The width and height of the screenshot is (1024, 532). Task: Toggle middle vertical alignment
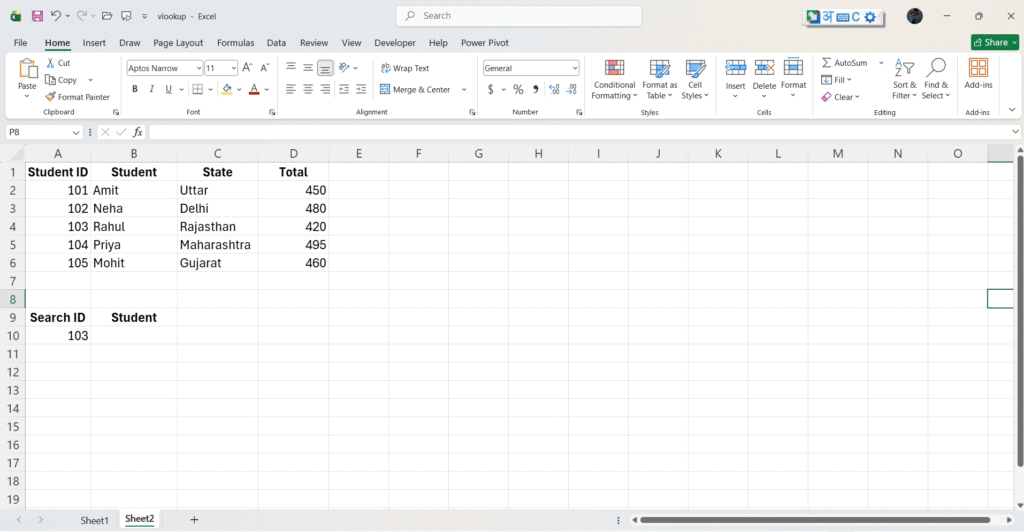point(308,67)
